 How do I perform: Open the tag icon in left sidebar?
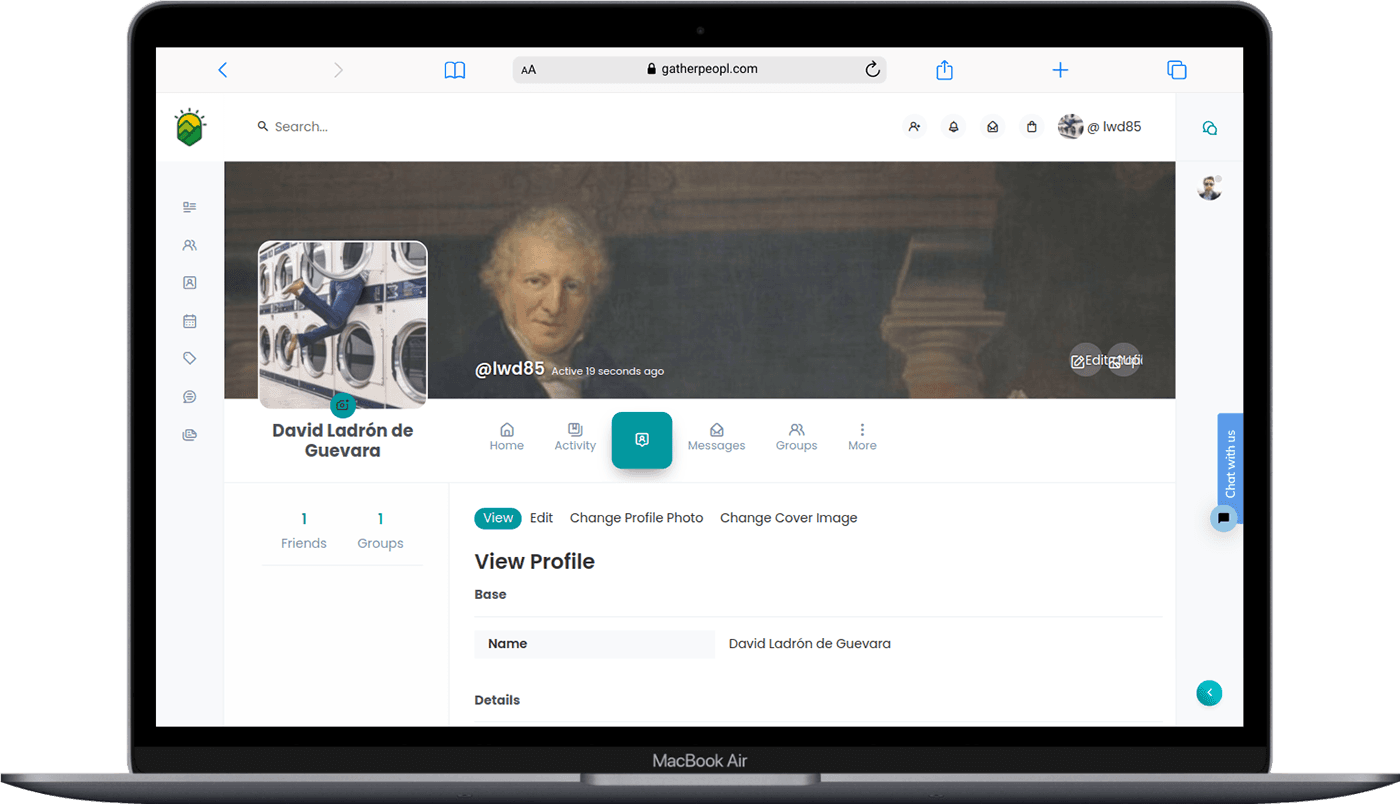click(190, 358)
